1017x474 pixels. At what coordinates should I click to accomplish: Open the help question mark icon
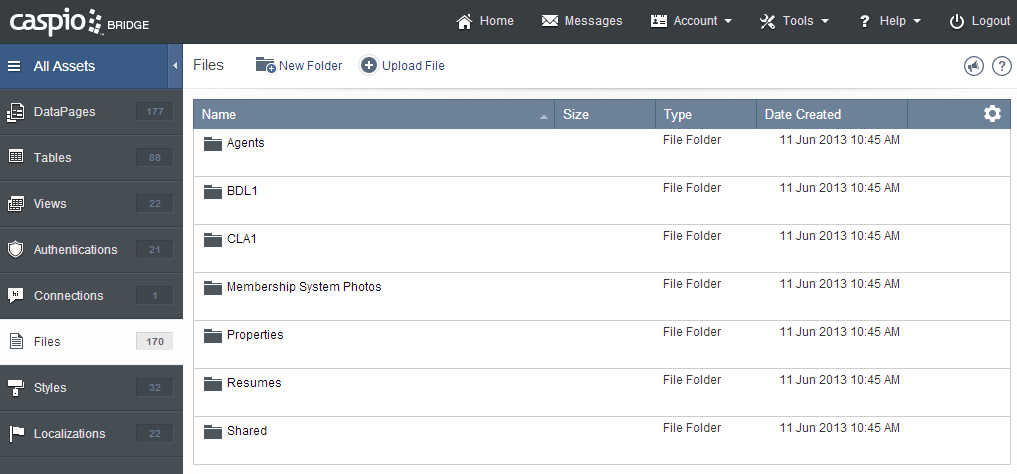1001,66
